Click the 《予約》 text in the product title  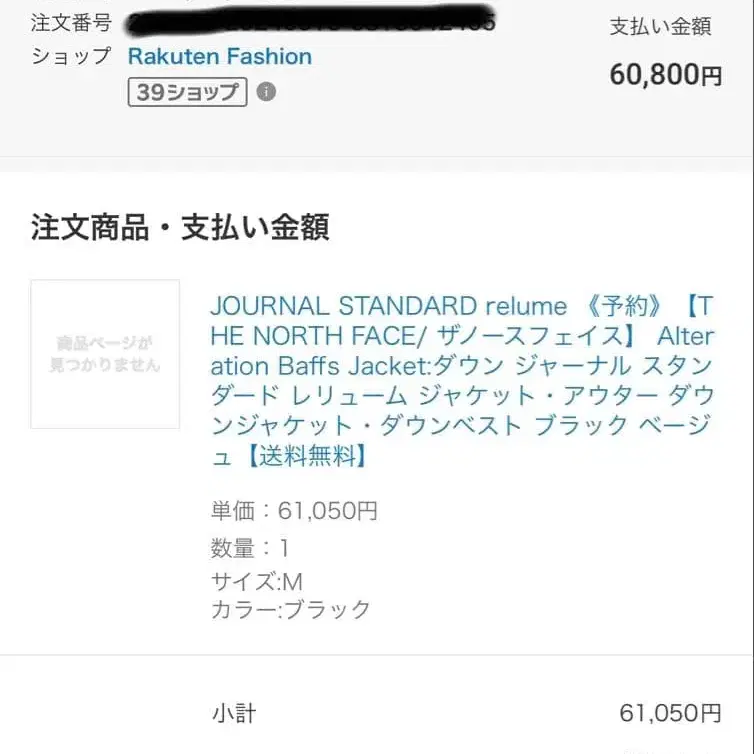tap(624, 306)
